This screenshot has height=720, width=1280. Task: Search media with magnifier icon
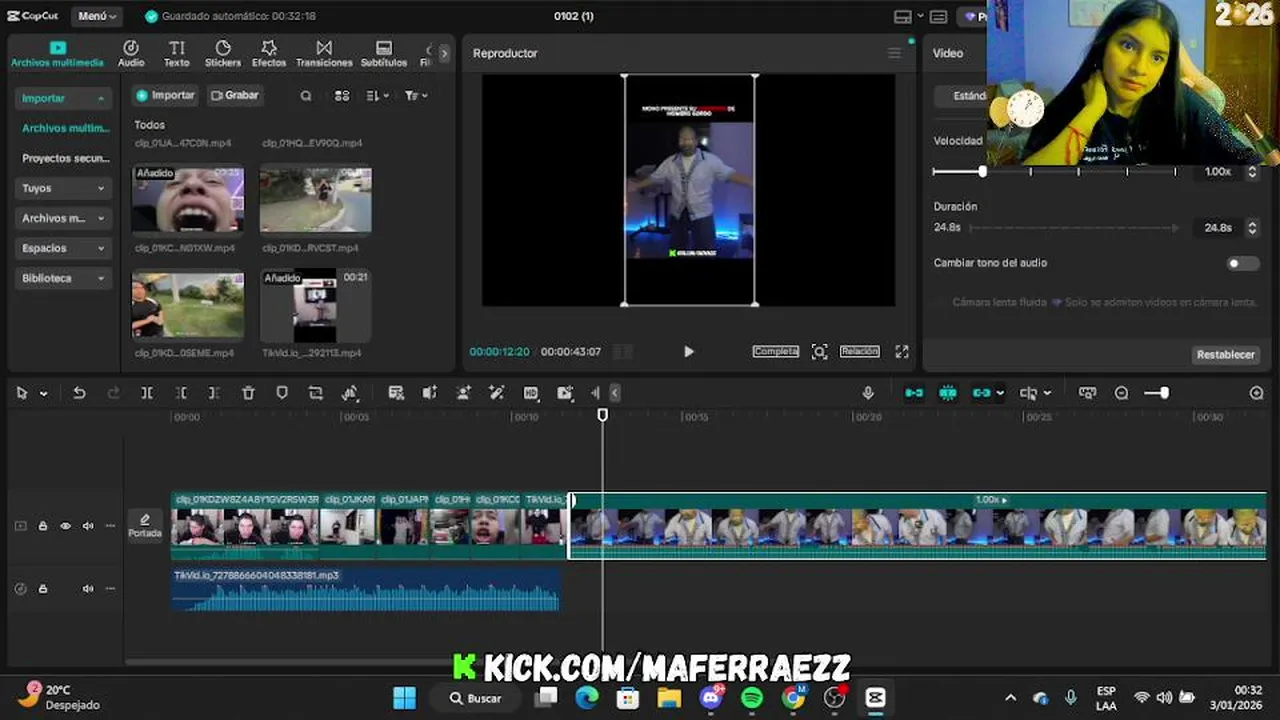(306, 96)
